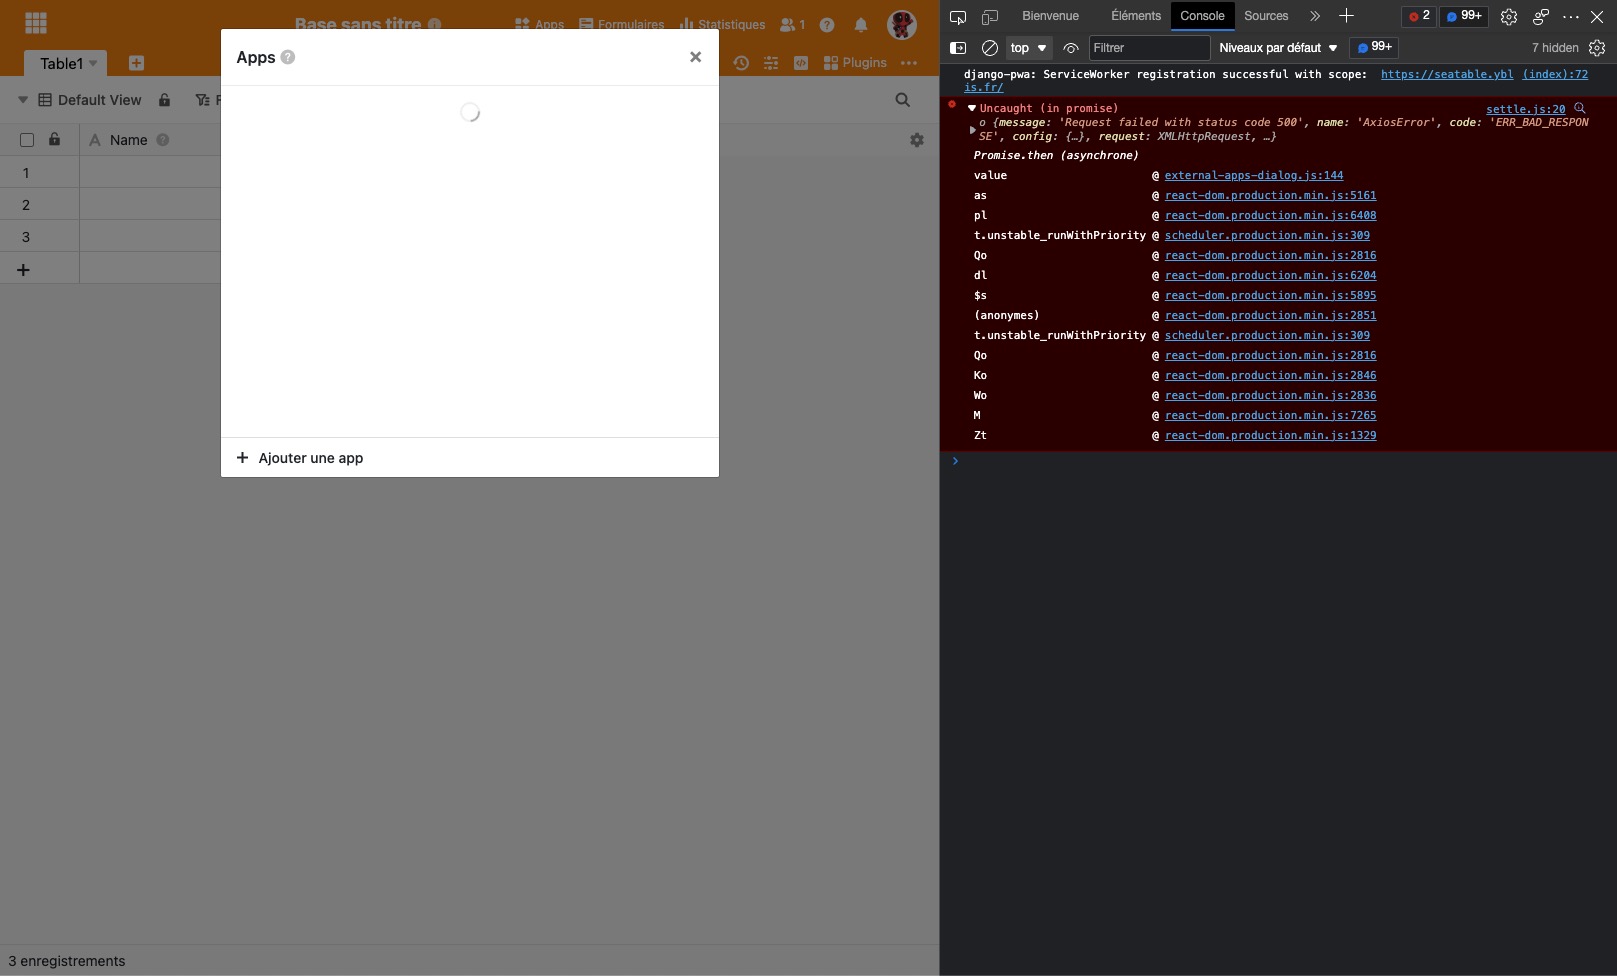This screenshot has height=976, width=1617.
Task: Open the app launcher grid icon
Action: pyautogui.click(x=36, y=22)
